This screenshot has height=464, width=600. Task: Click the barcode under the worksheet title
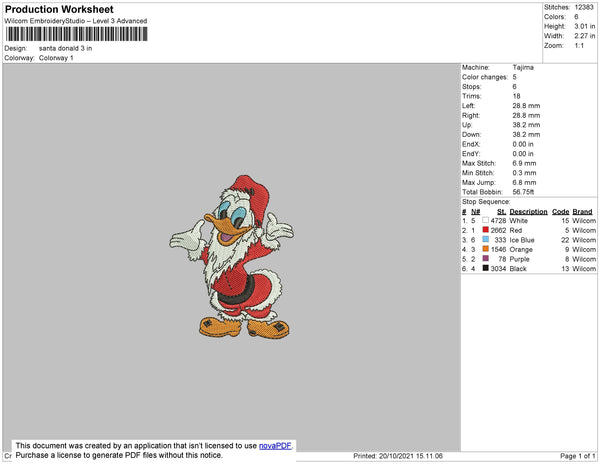coord(77,34)
